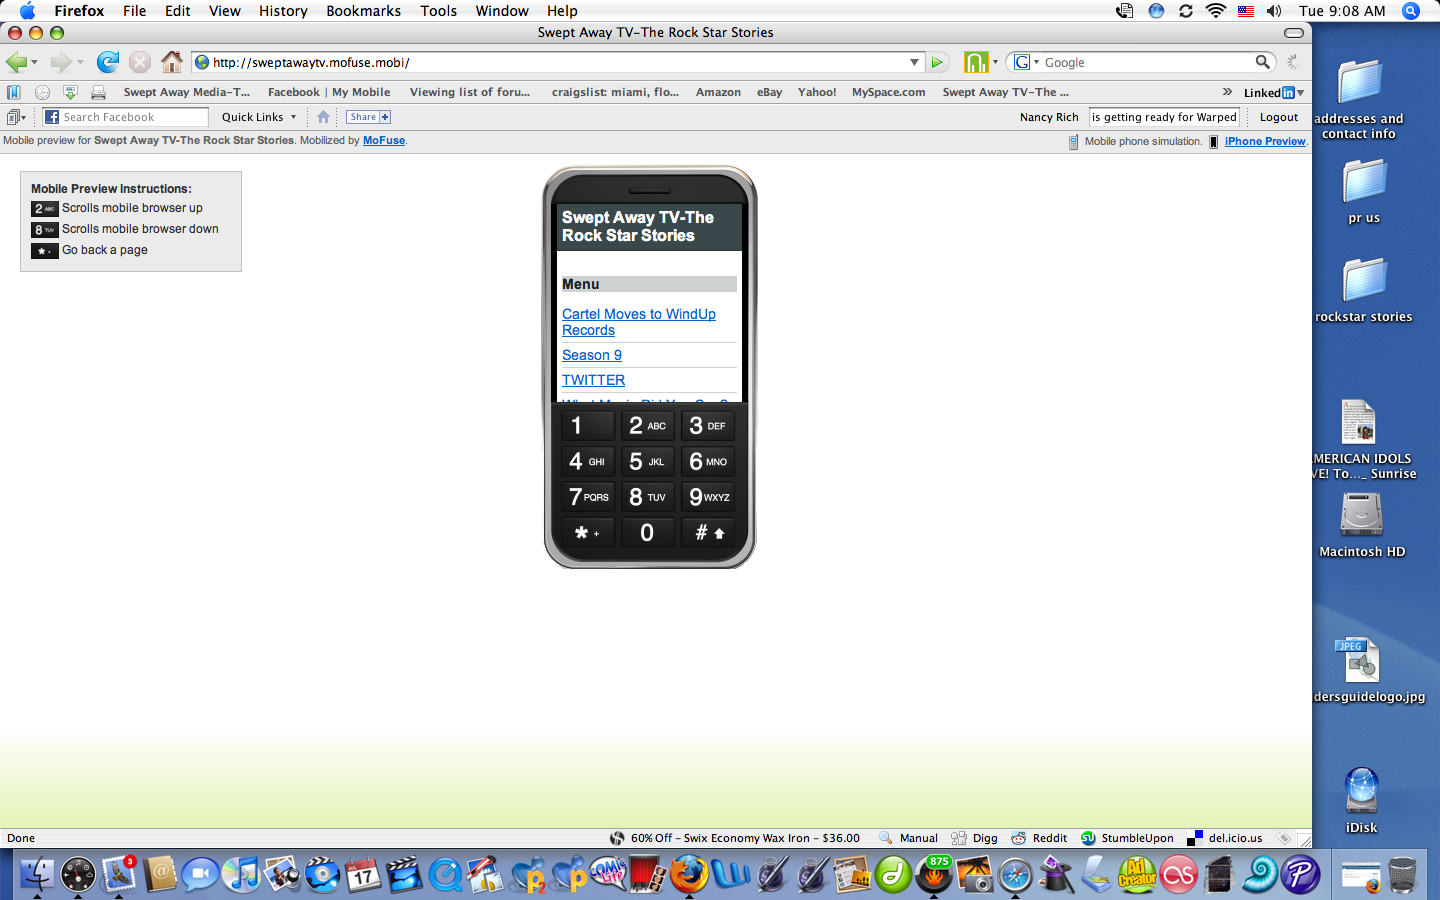This screenshot has height=900, width=1440.
Task: Open the TWITTER link on the phone
Action: (593, 380)
